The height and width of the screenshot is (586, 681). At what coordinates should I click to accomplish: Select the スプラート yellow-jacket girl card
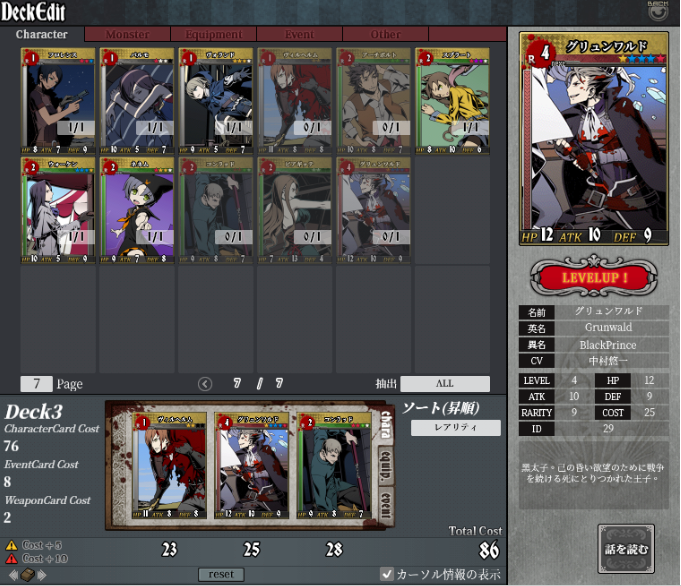point(453,101)
